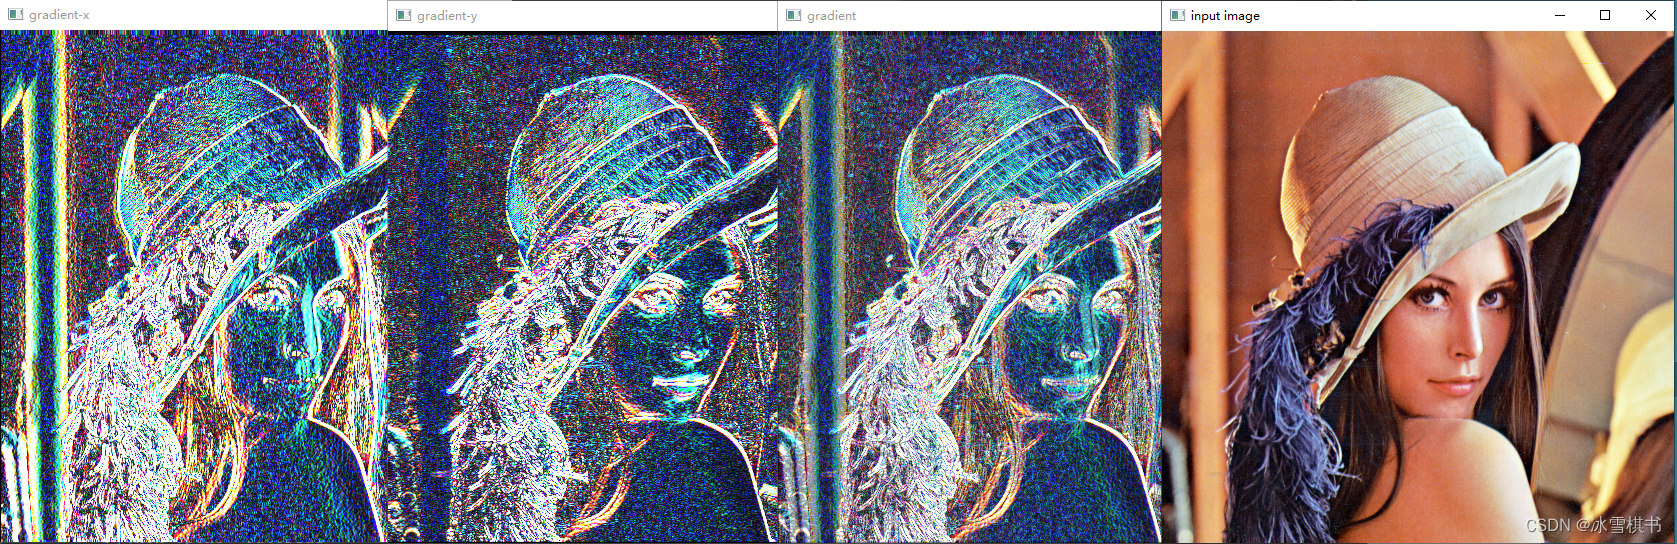
Task: Select the input image title text
Action: tap(1225, 15)
